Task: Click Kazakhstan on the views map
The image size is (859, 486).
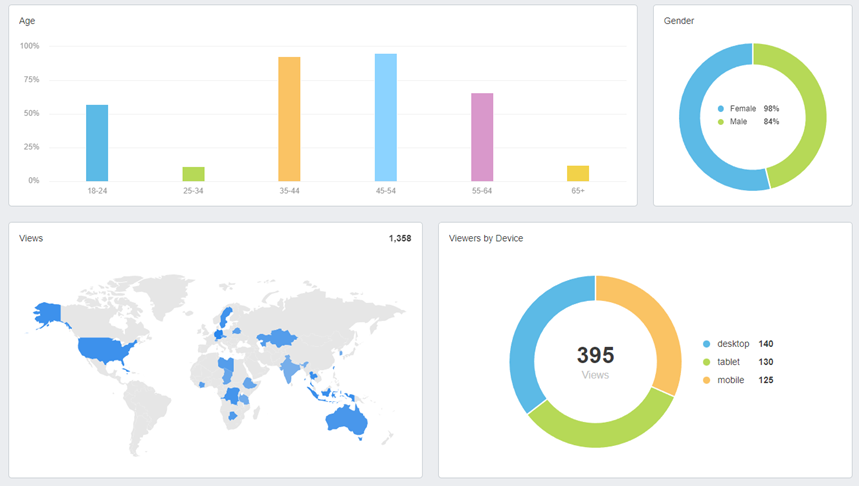Action: (277, 338)
